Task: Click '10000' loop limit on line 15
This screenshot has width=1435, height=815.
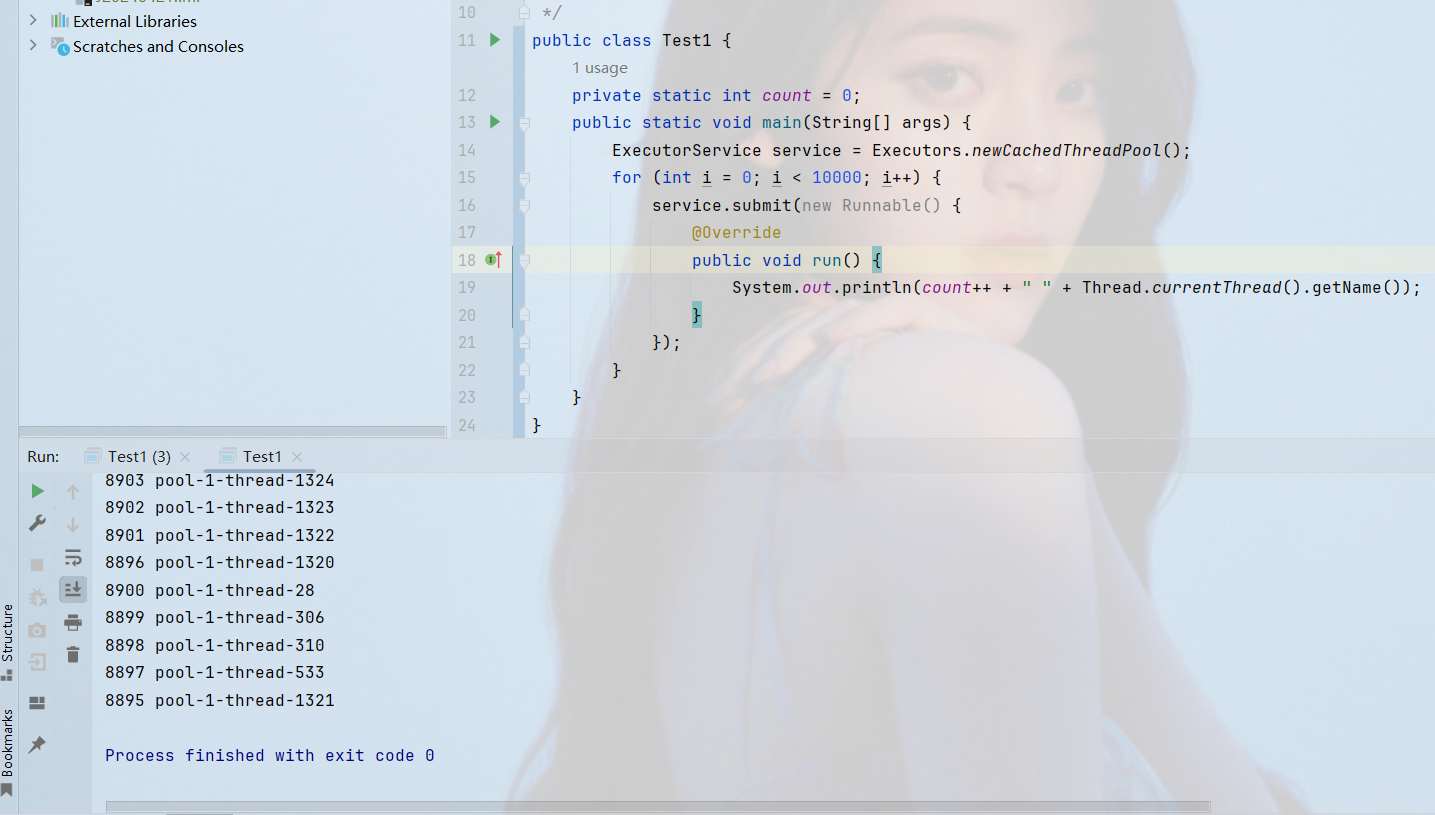Action: click(837, 177)
